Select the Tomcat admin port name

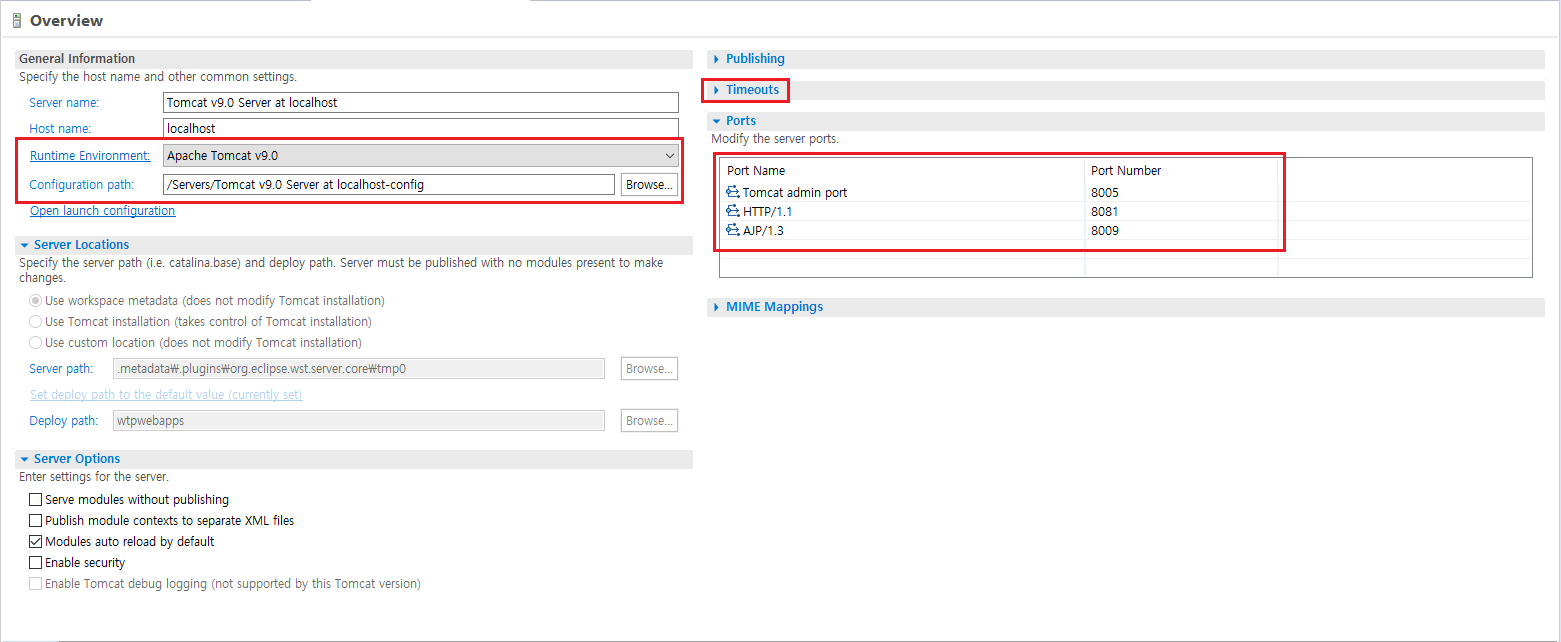click(795, 192)
